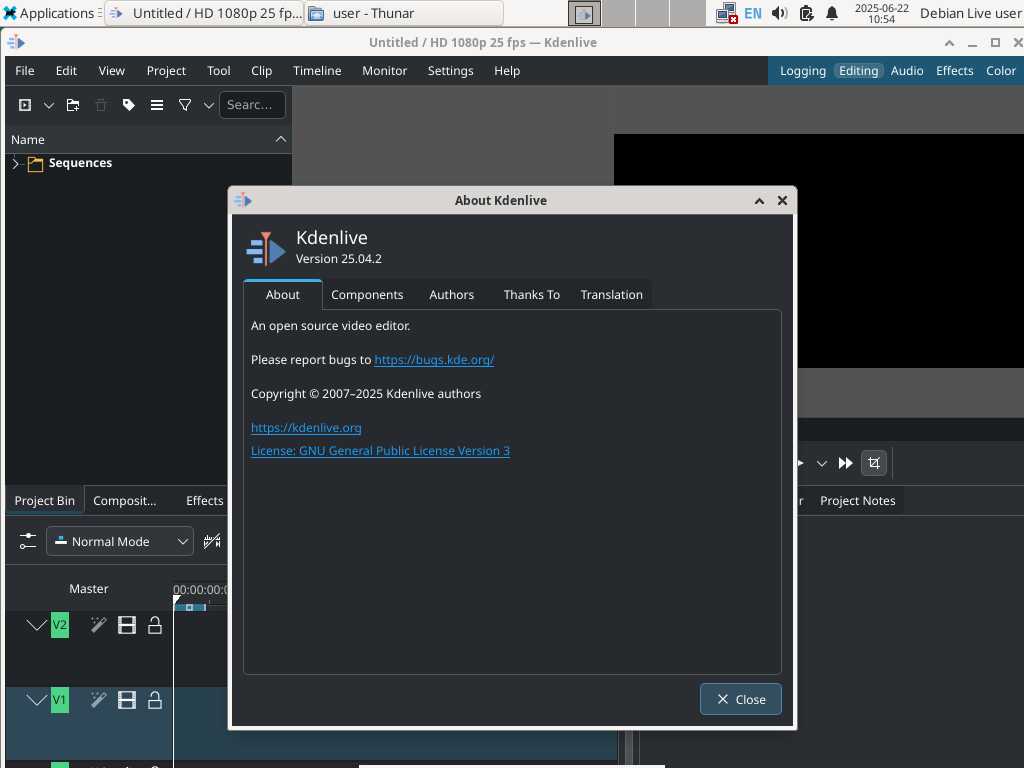Click the volume icon in system tray
This screenshot has height=768, width=1024.
(x=779, y=13)
